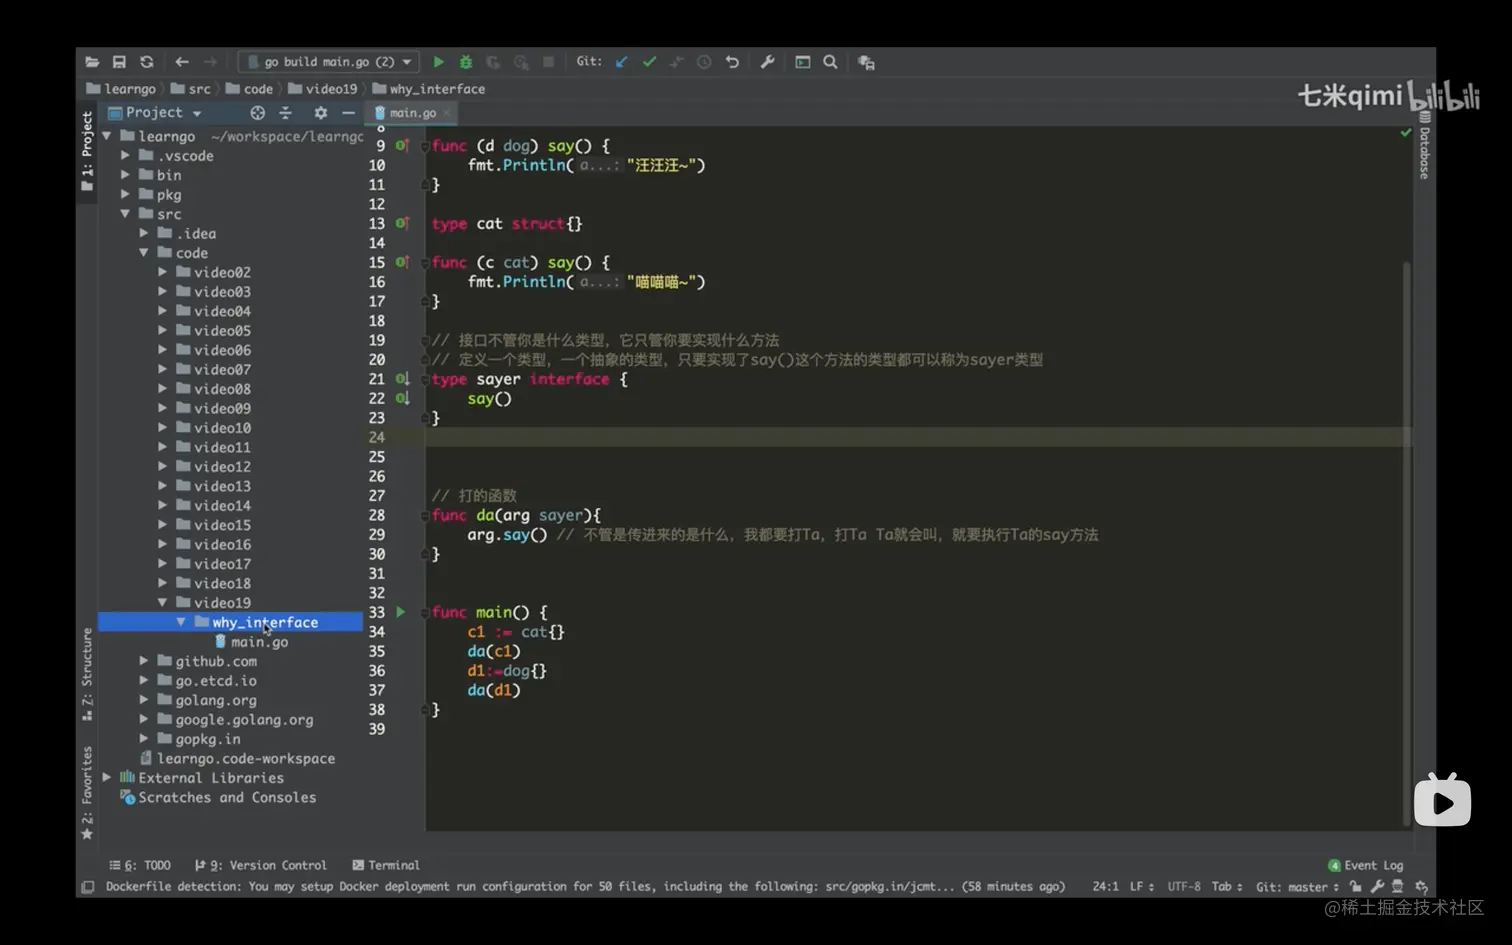Hide the Project panel with the minus icon
The image size is (1512, 945).
coord(348,113)
